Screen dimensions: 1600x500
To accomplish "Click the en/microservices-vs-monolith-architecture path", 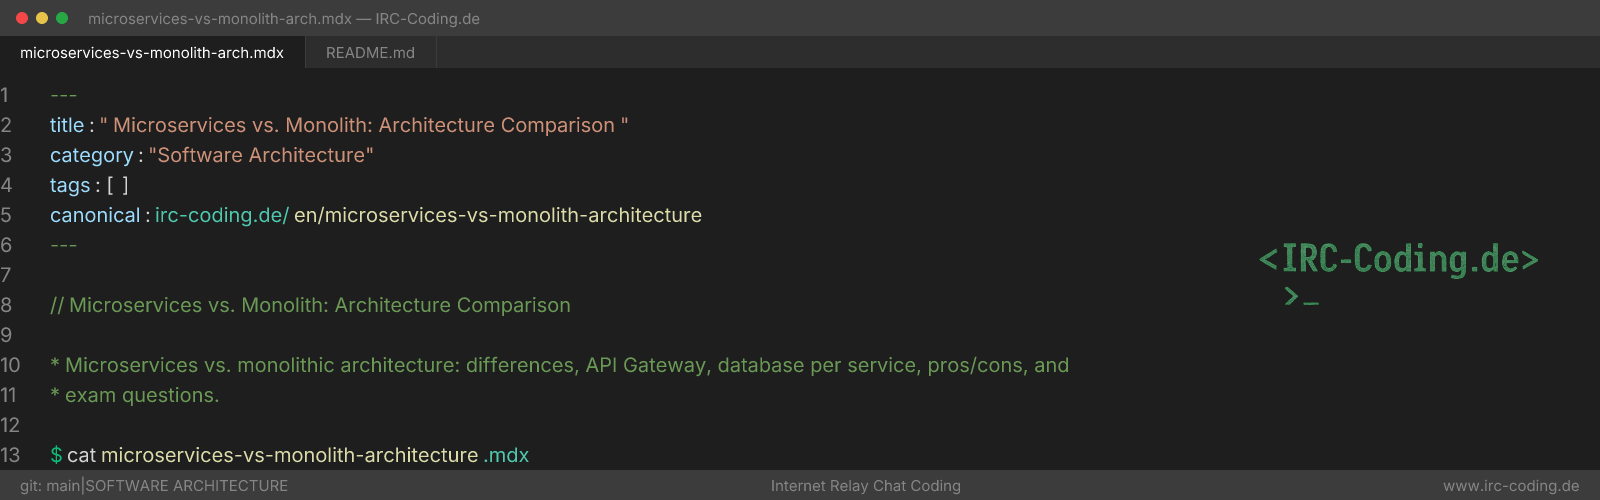I will [x=498, y=215].
